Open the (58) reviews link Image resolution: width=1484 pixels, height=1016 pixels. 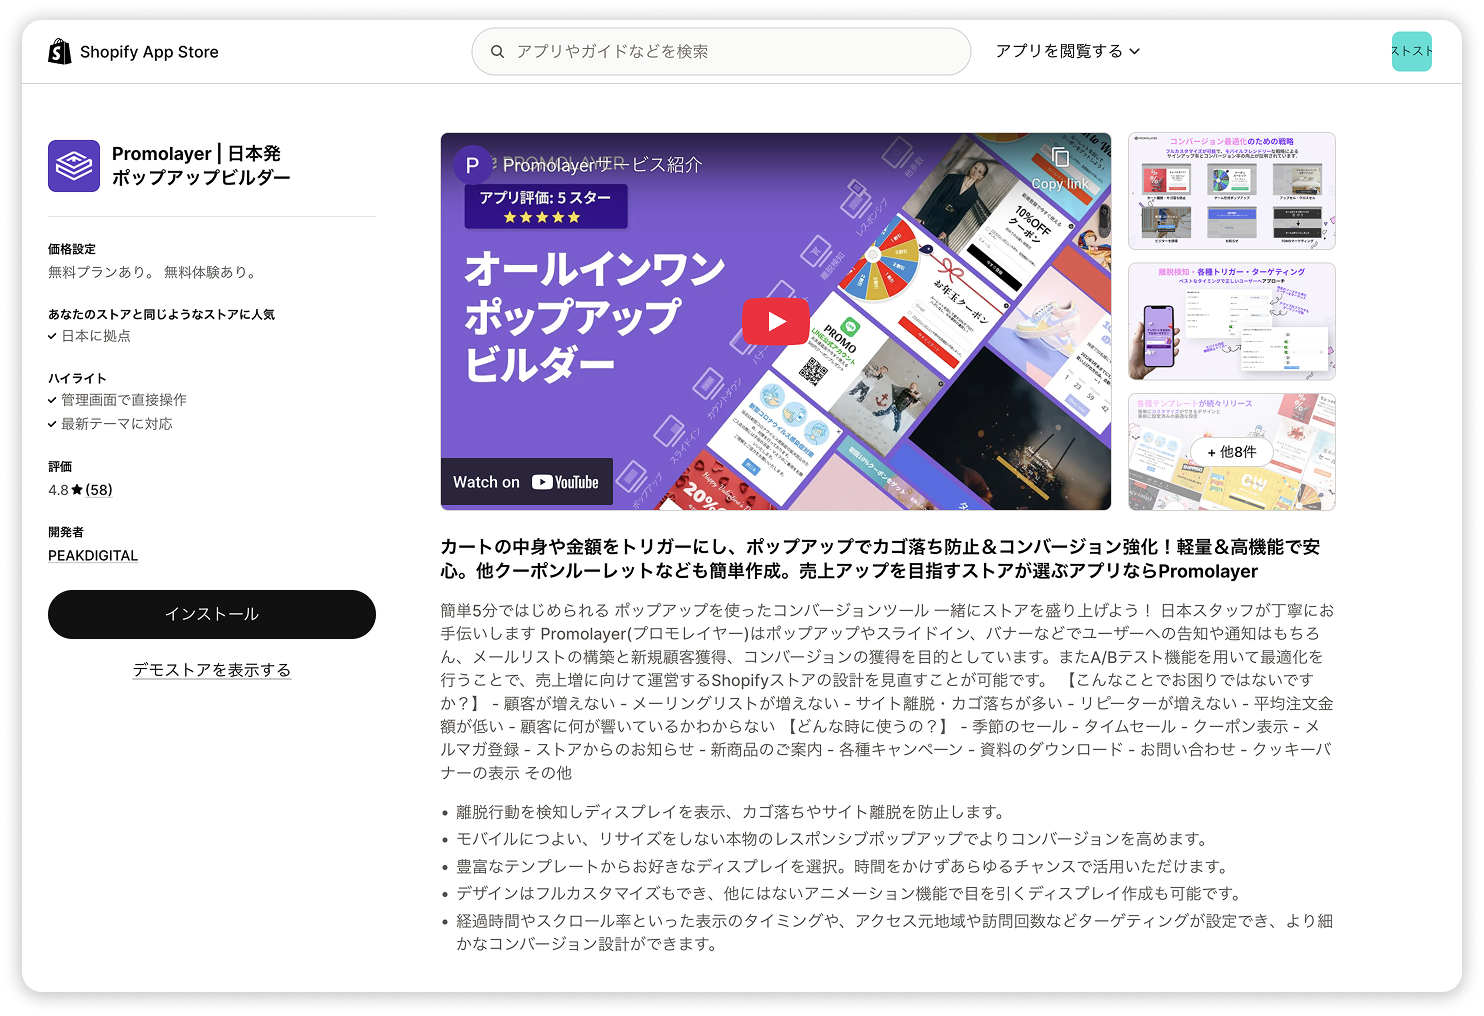tap(99, 490)
